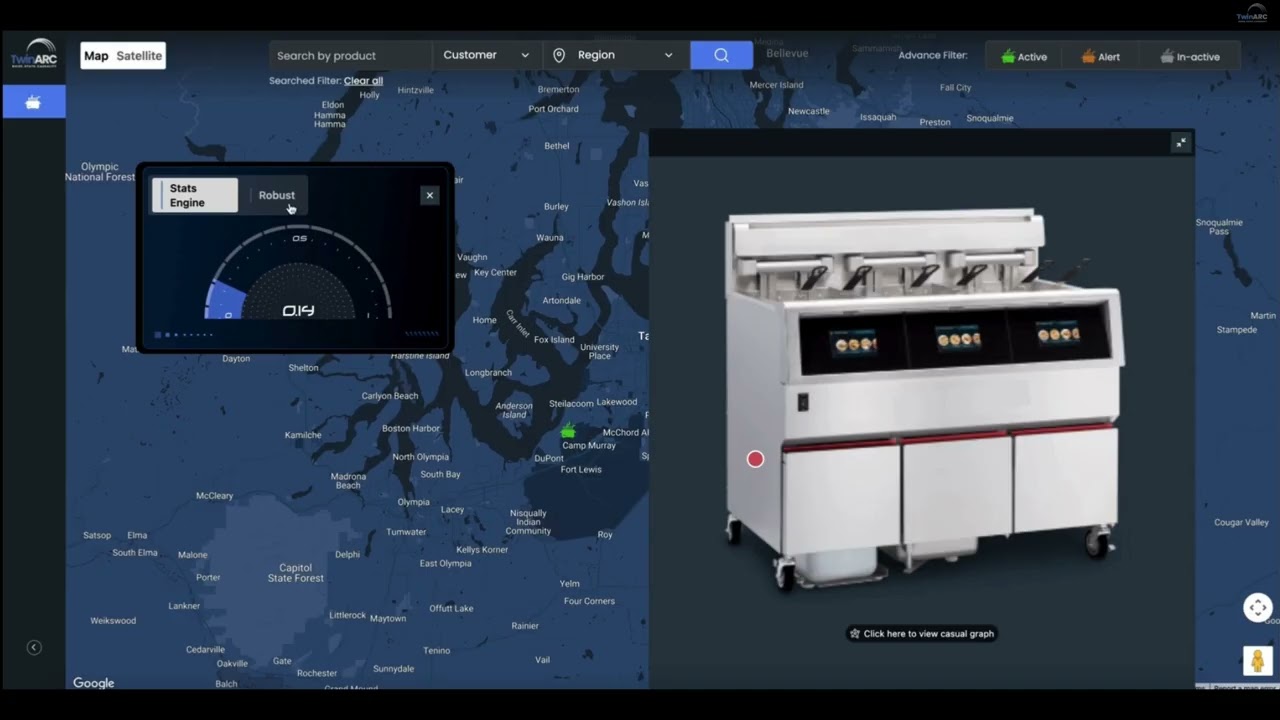Toggle the Alert filter
1280x720 pixels.
[x=1100, y=56]
